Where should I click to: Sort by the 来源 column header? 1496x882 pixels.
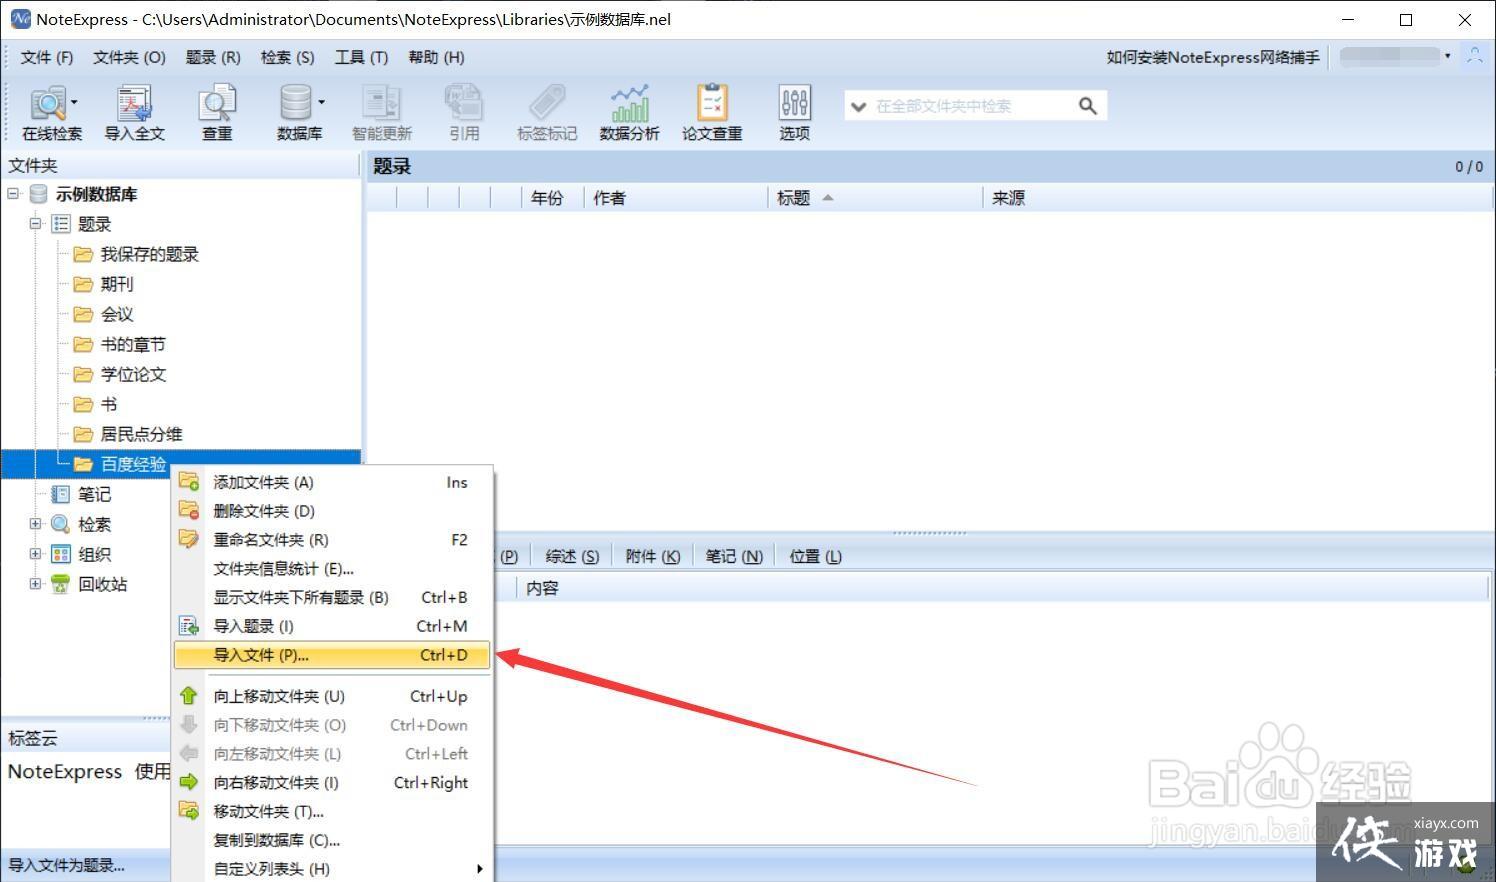pos(1237,198)
